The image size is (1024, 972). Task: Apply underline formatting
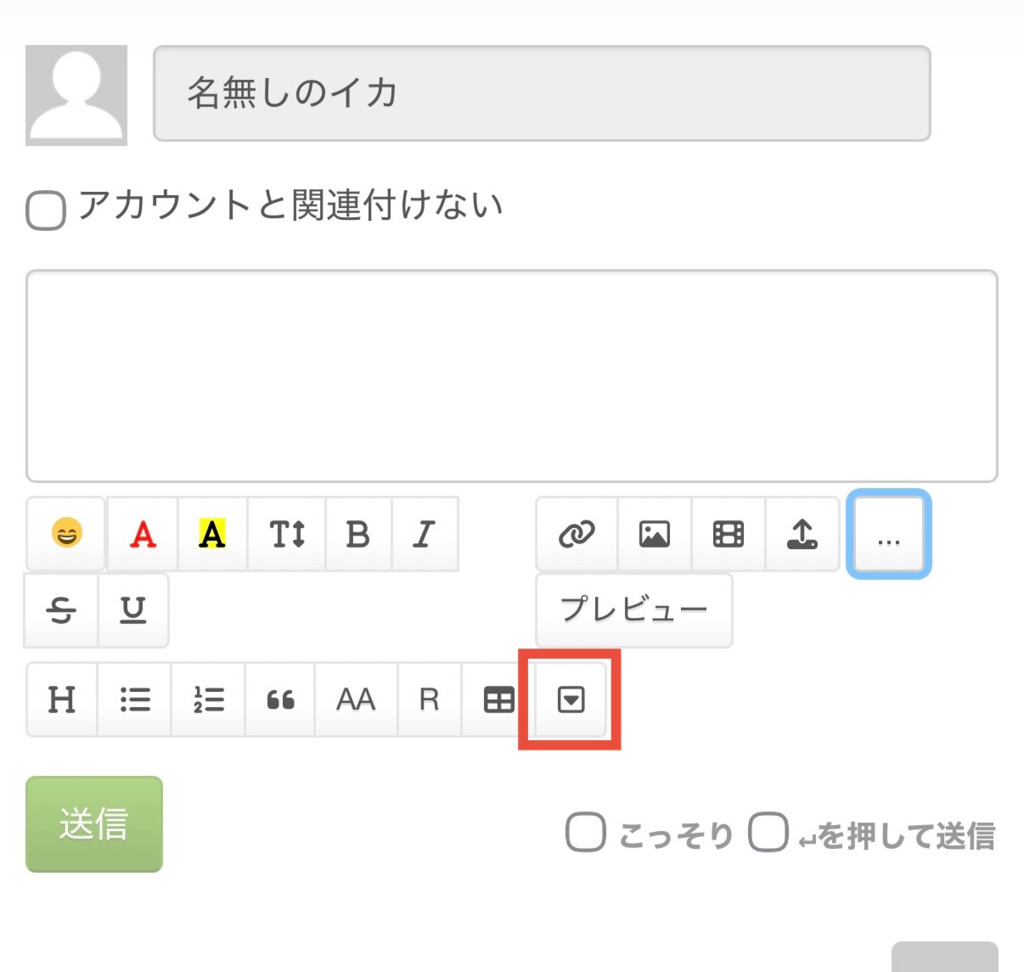[132, 609]
